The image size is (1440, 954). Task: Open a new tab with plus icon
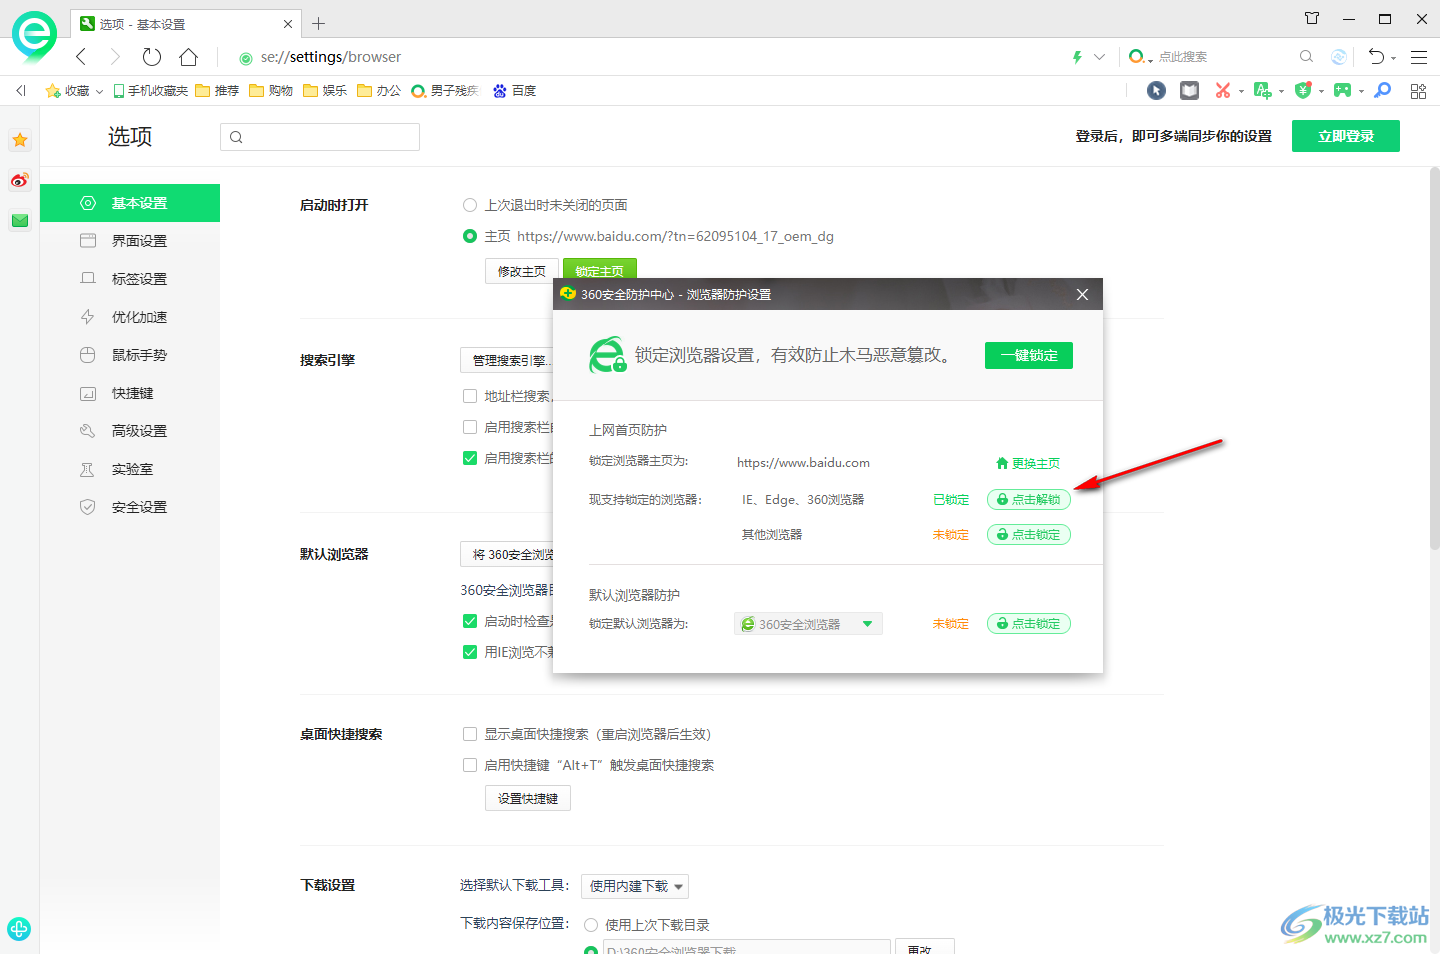318,23
